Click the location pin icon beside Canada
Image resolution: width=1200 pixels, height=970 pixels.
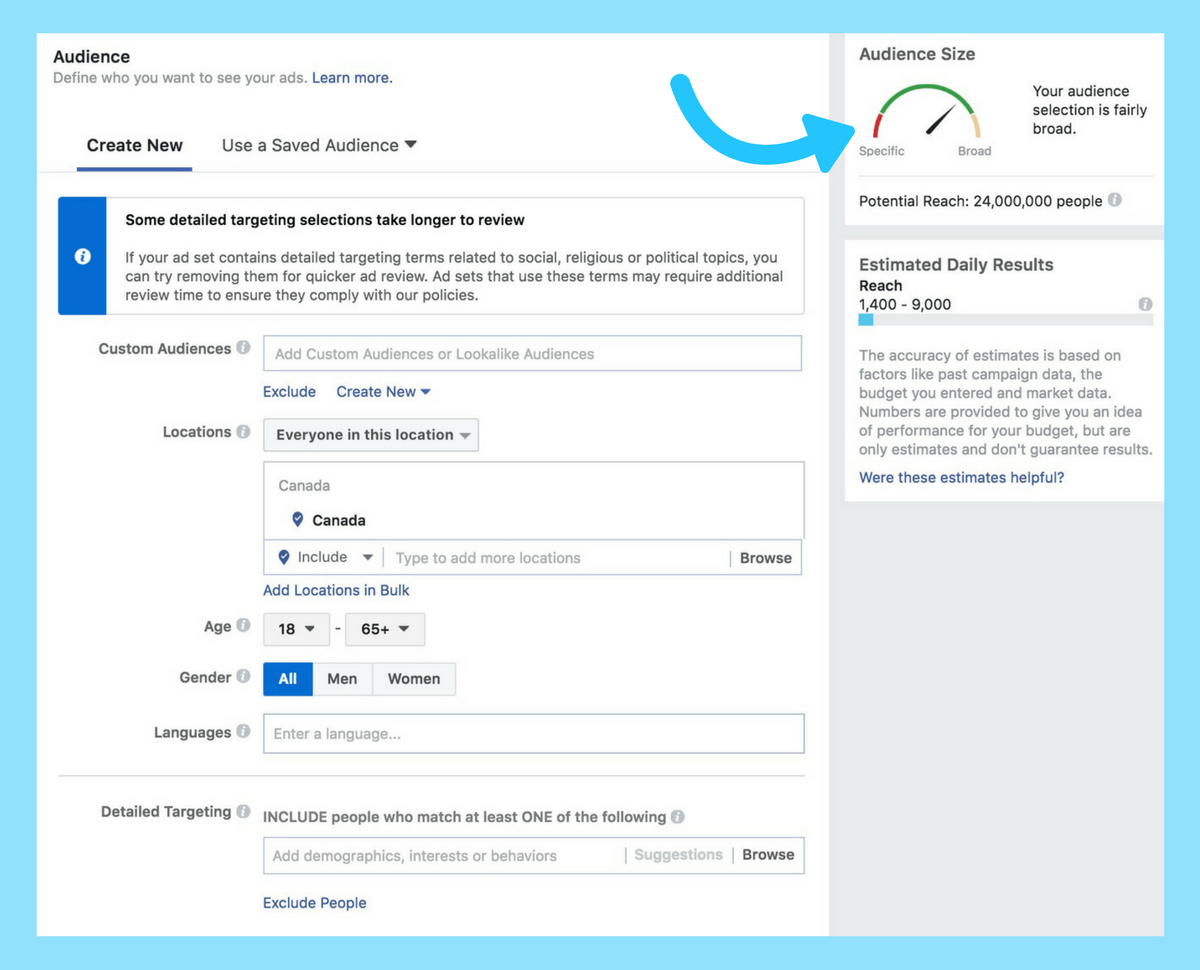[297, 520]
